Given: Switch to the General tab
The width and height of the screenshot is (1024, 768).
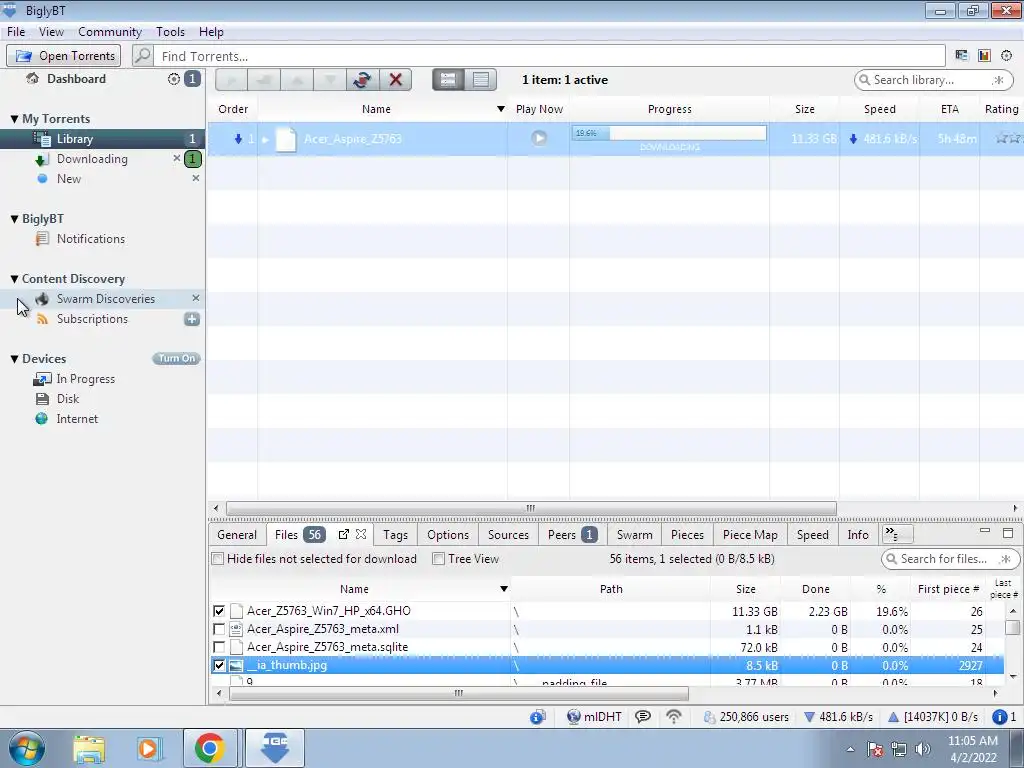Looking at the screenshot, I should (x=236, y=535).
